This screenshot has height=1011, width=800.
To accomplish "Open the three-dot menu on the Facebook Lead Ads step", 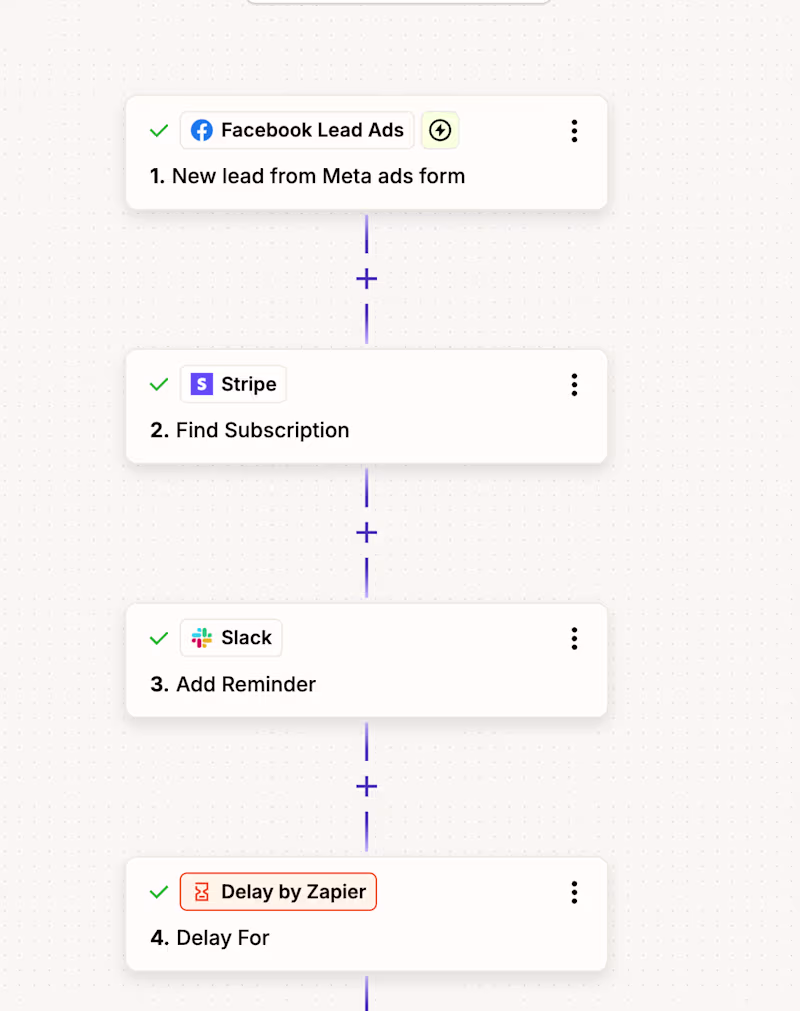I will (x=575, y=130).
